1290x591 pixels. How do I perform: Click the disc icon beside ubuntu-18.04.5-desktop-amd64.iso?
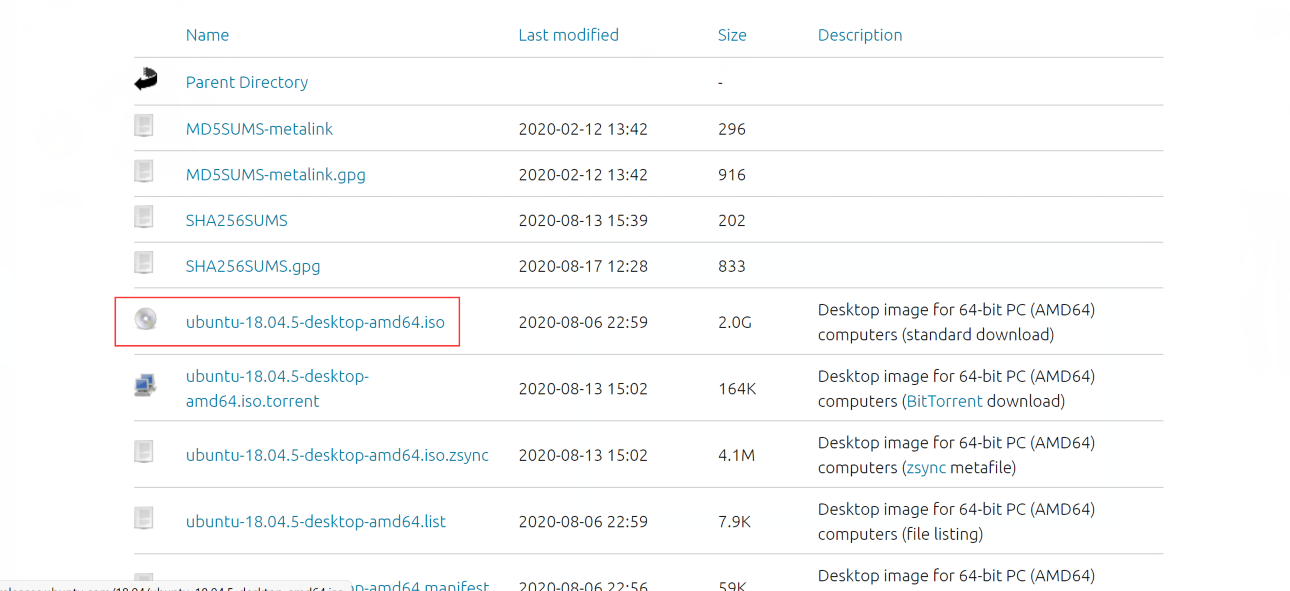tap(146, 320)
